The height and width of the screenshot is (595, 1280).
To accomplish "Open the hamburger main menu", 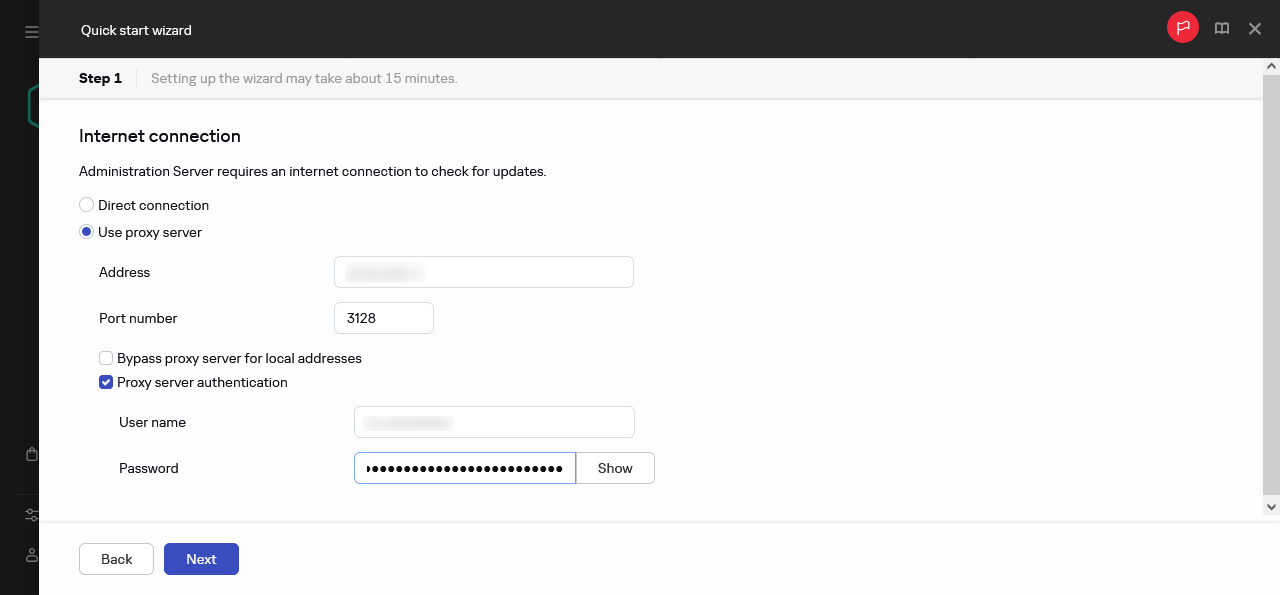I will (32, 32).
